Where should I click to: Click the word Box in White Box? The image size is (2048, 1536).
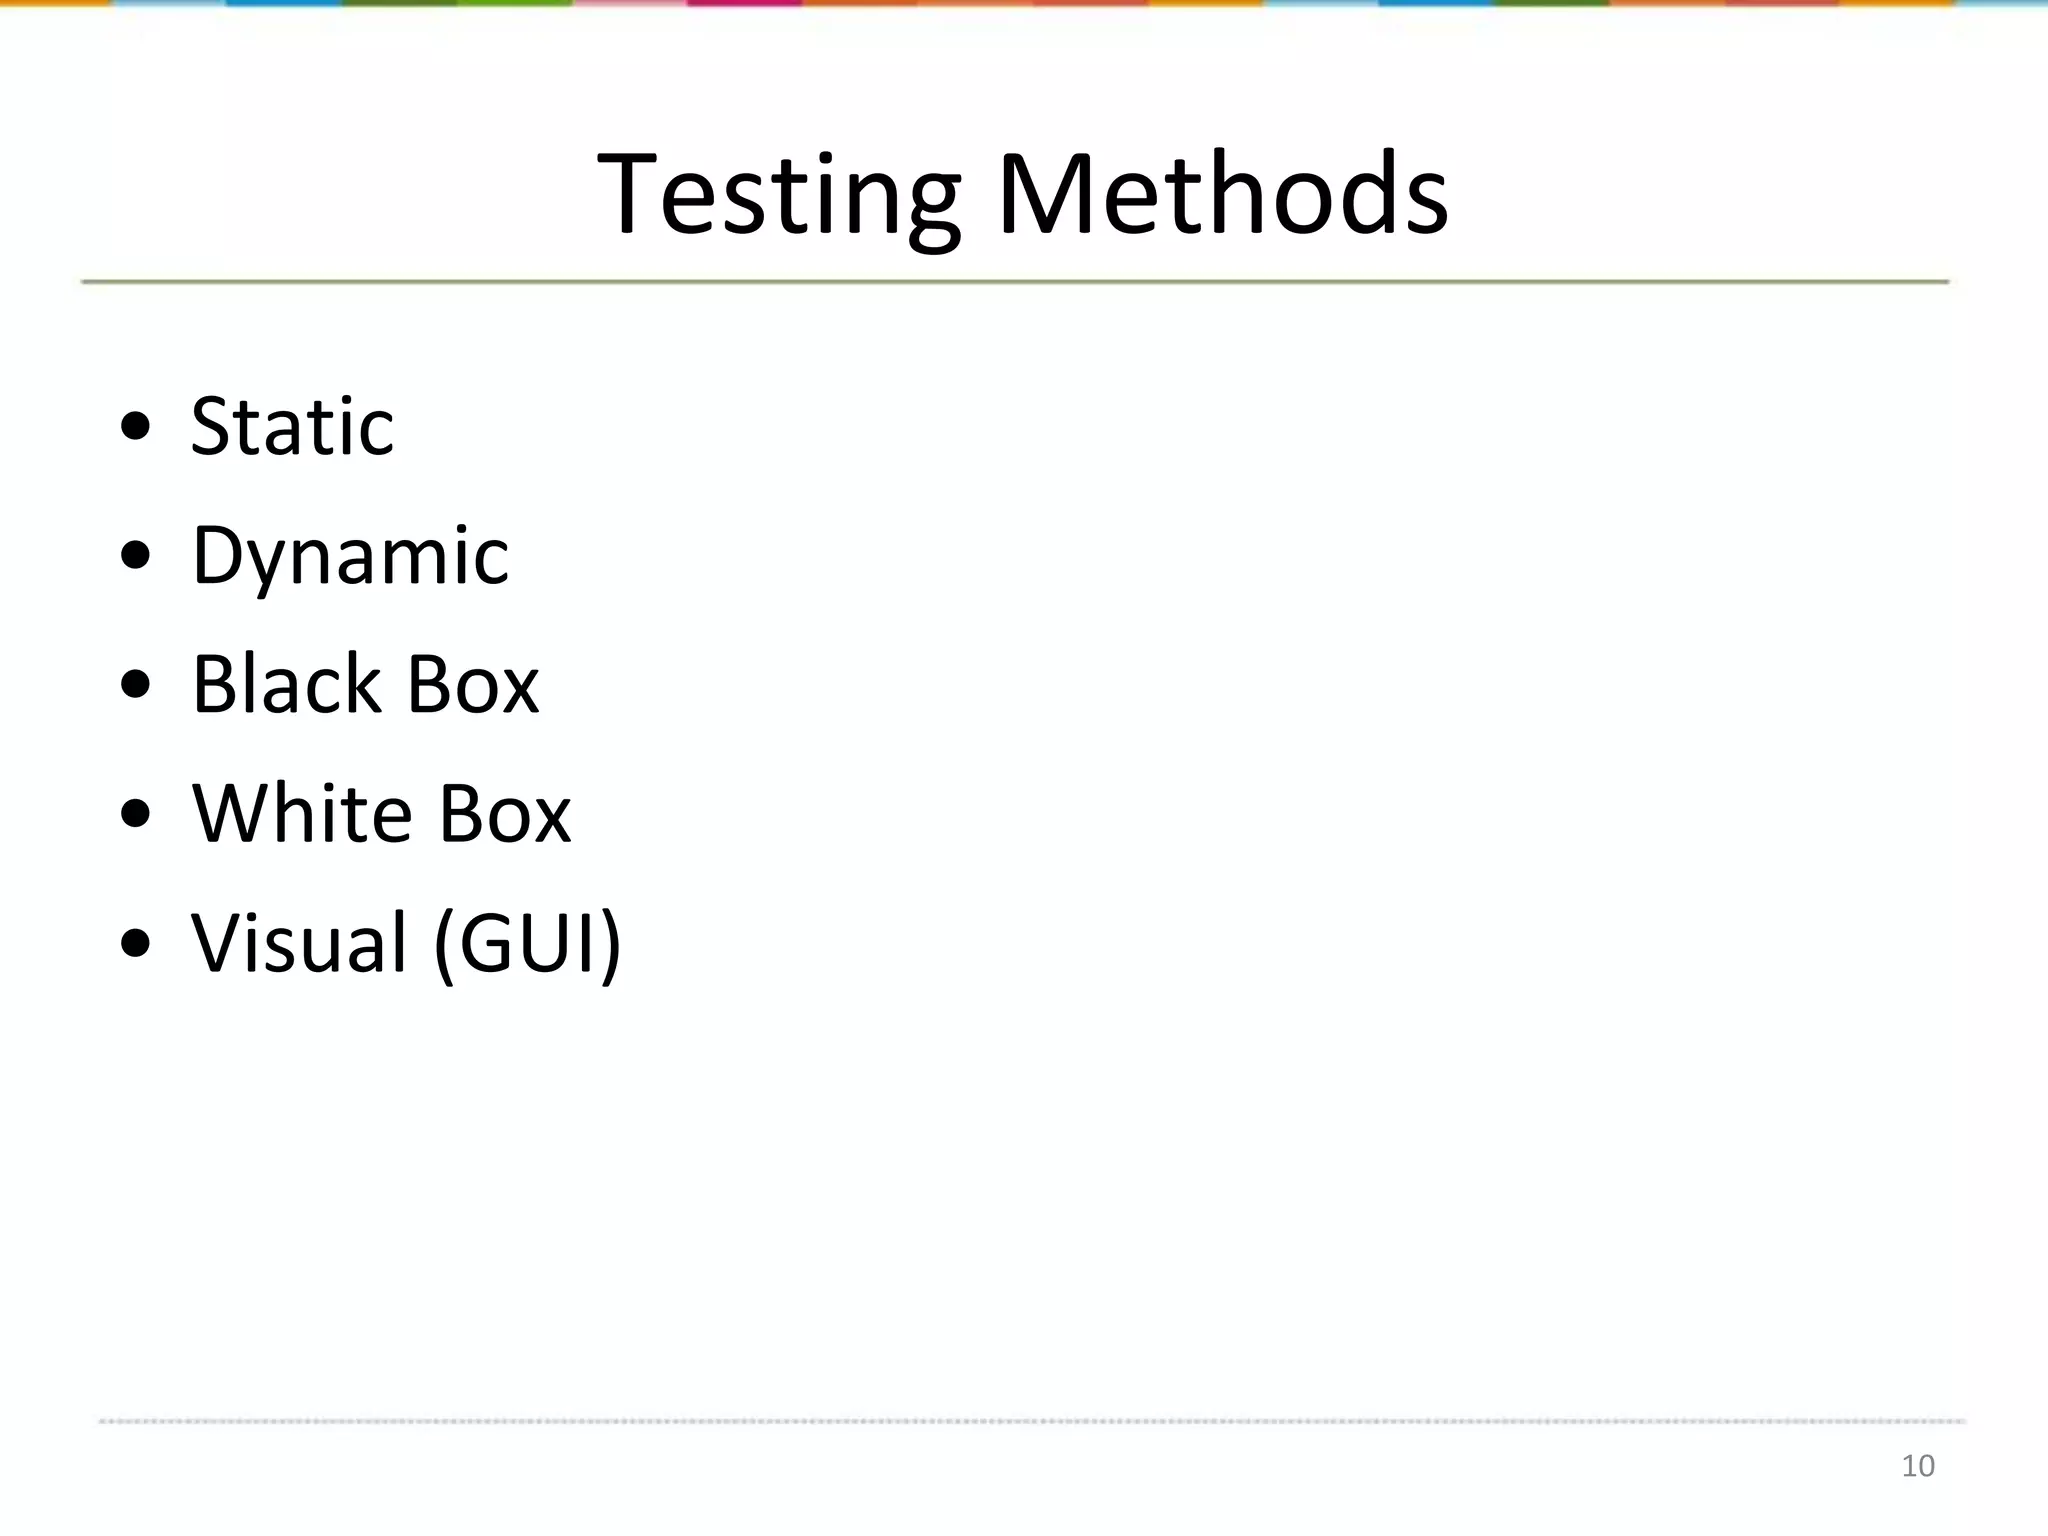(x=504, y=814)
